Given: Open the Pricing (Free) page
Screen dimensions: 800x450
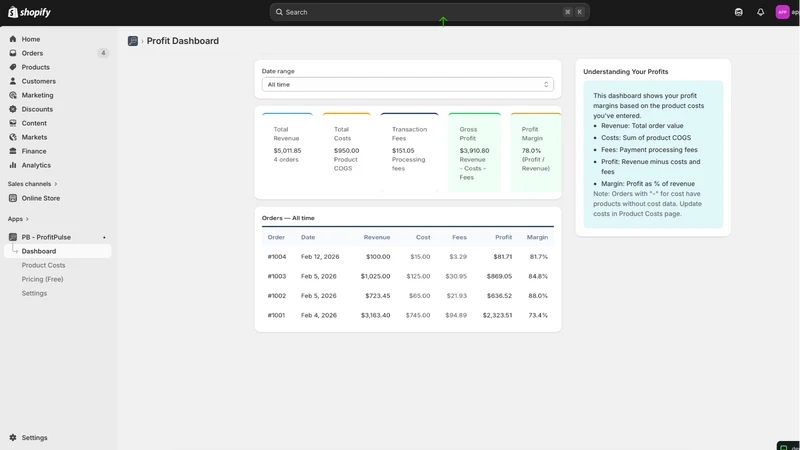Looking at the screenshot, I should 42,279.
